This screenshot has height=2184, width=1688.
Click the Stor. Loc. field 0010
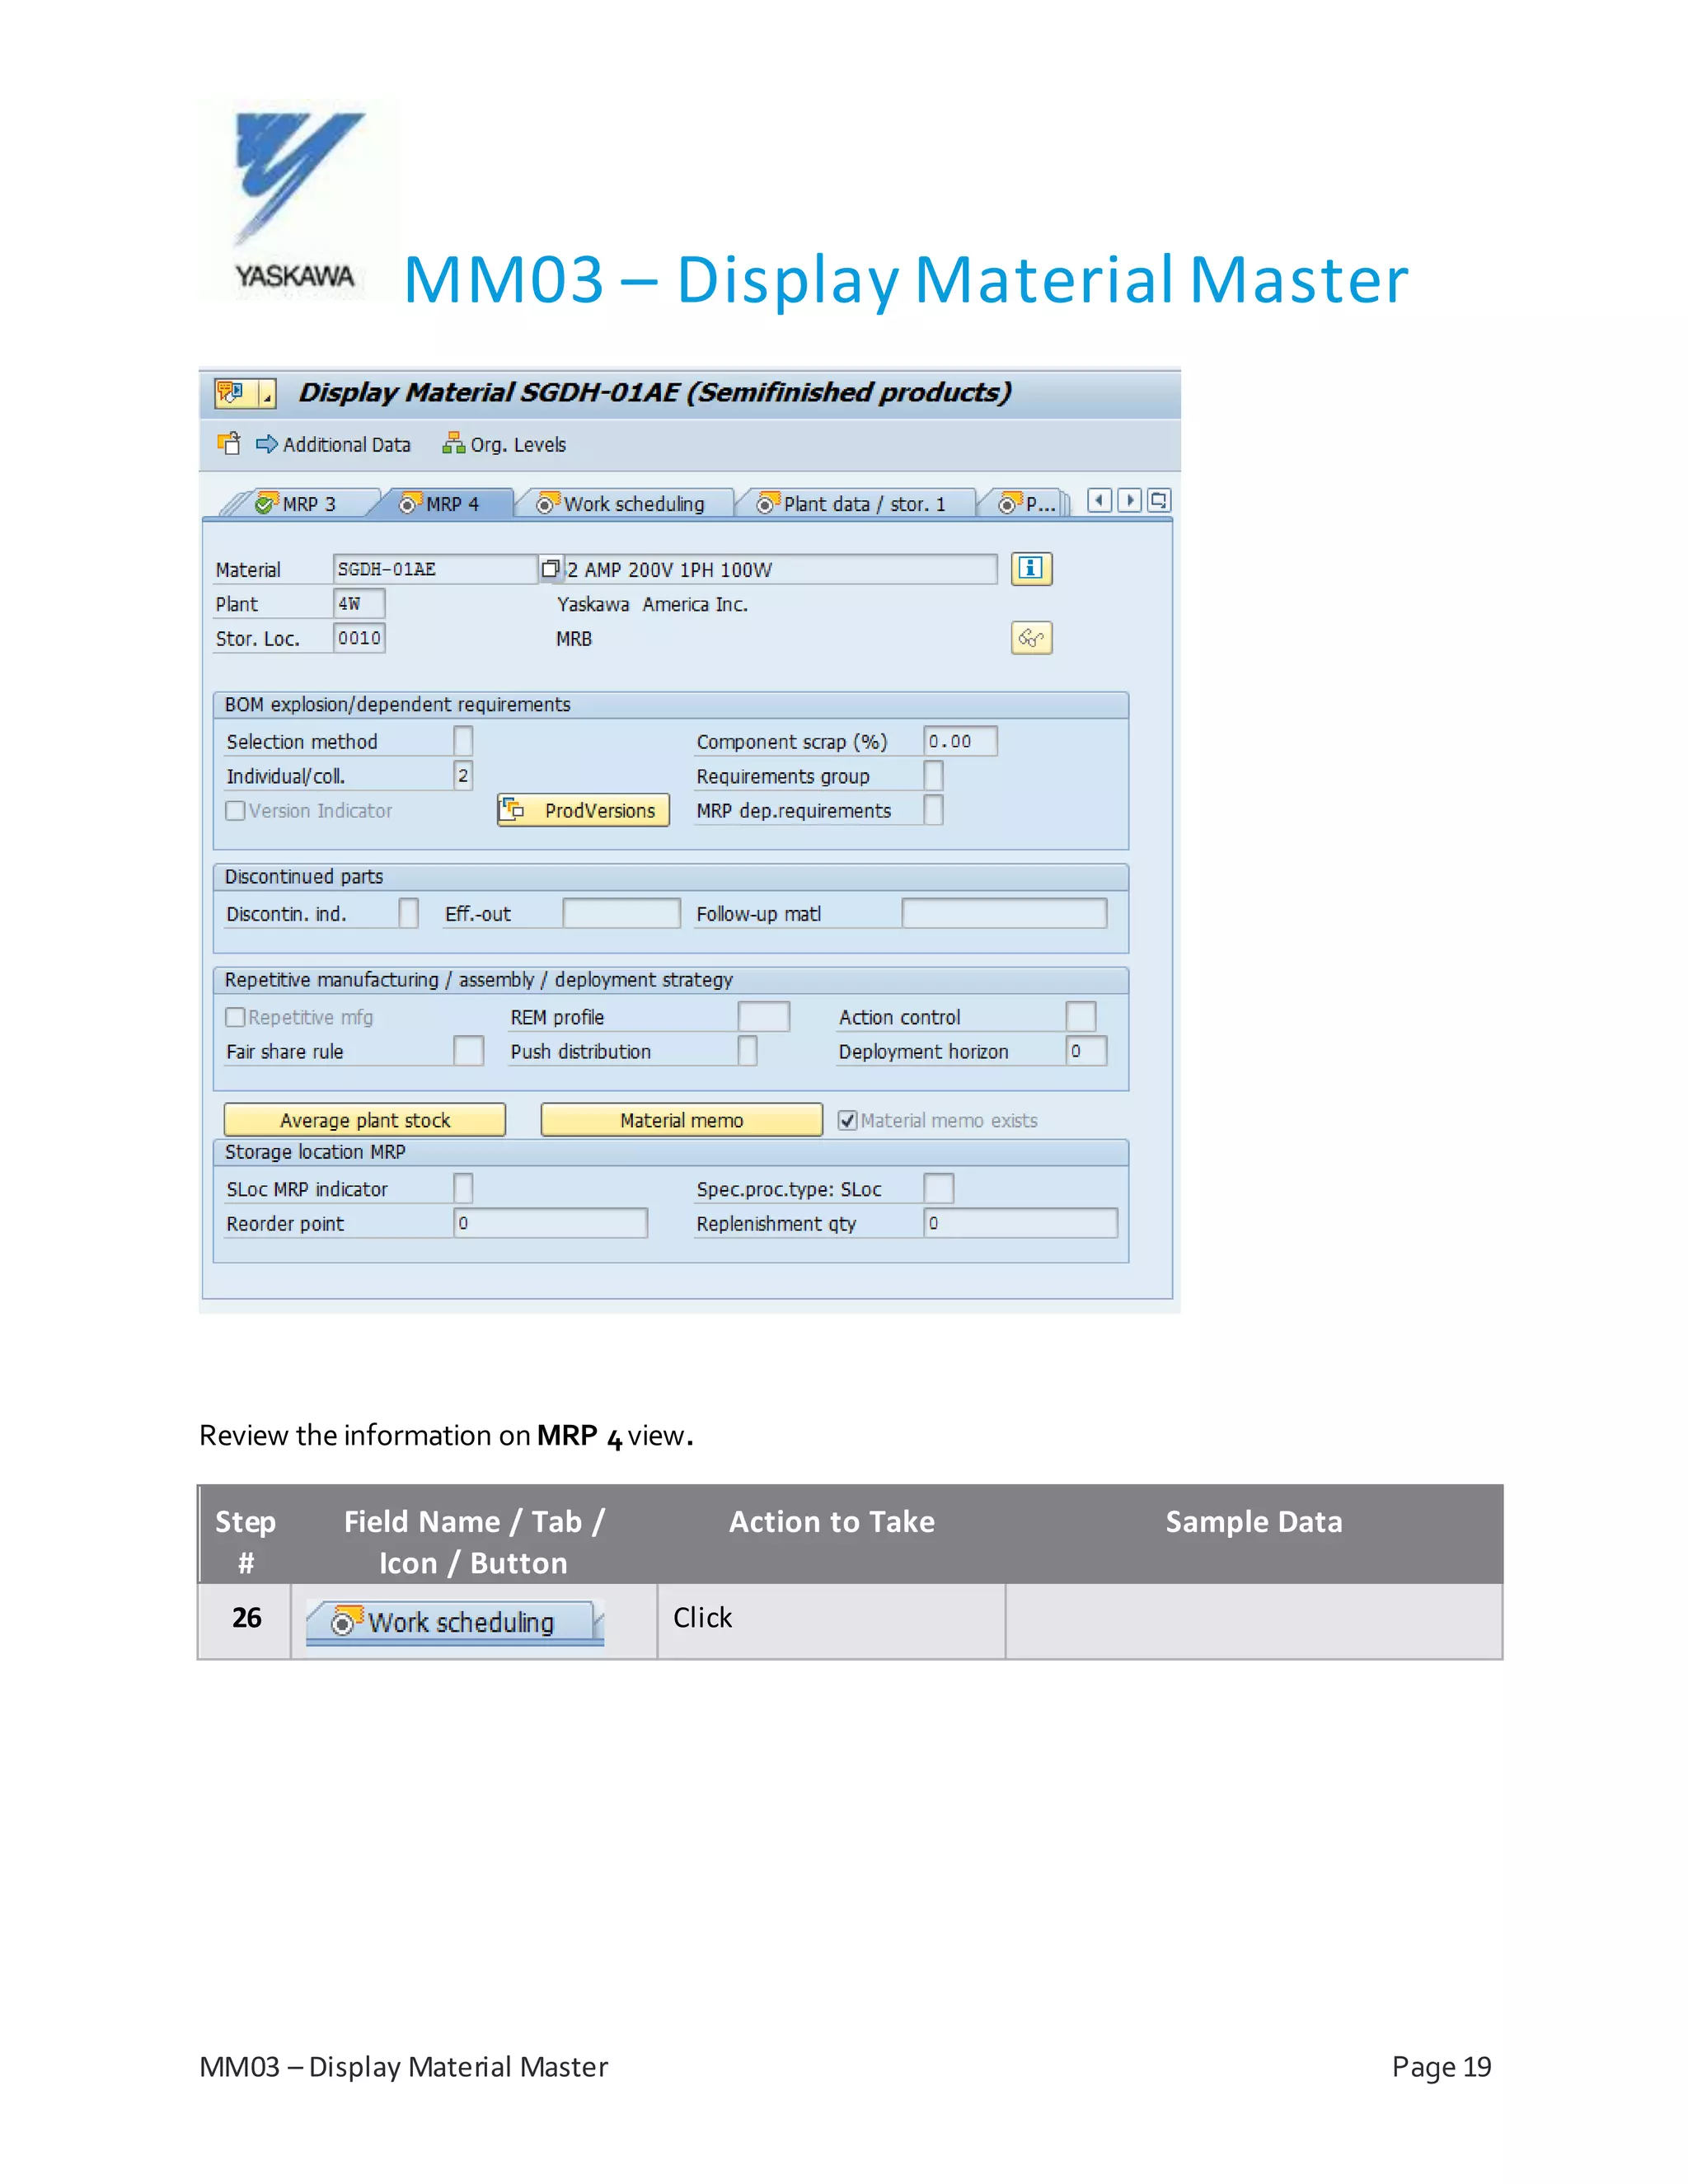(x=359, y=638)
